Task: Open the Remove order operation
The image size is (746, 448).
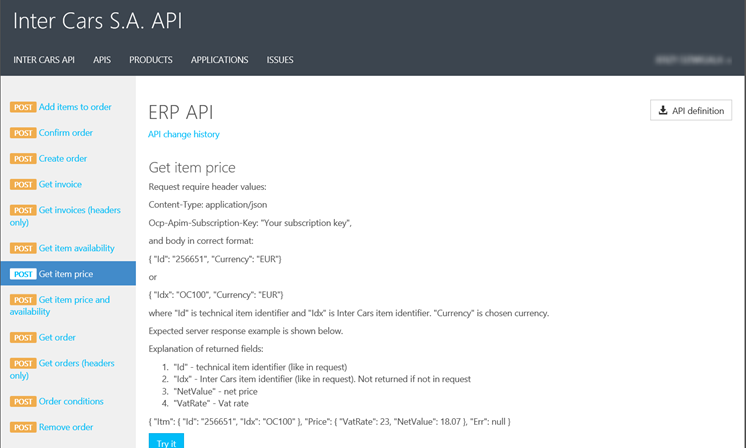Action: coord(67,428)
